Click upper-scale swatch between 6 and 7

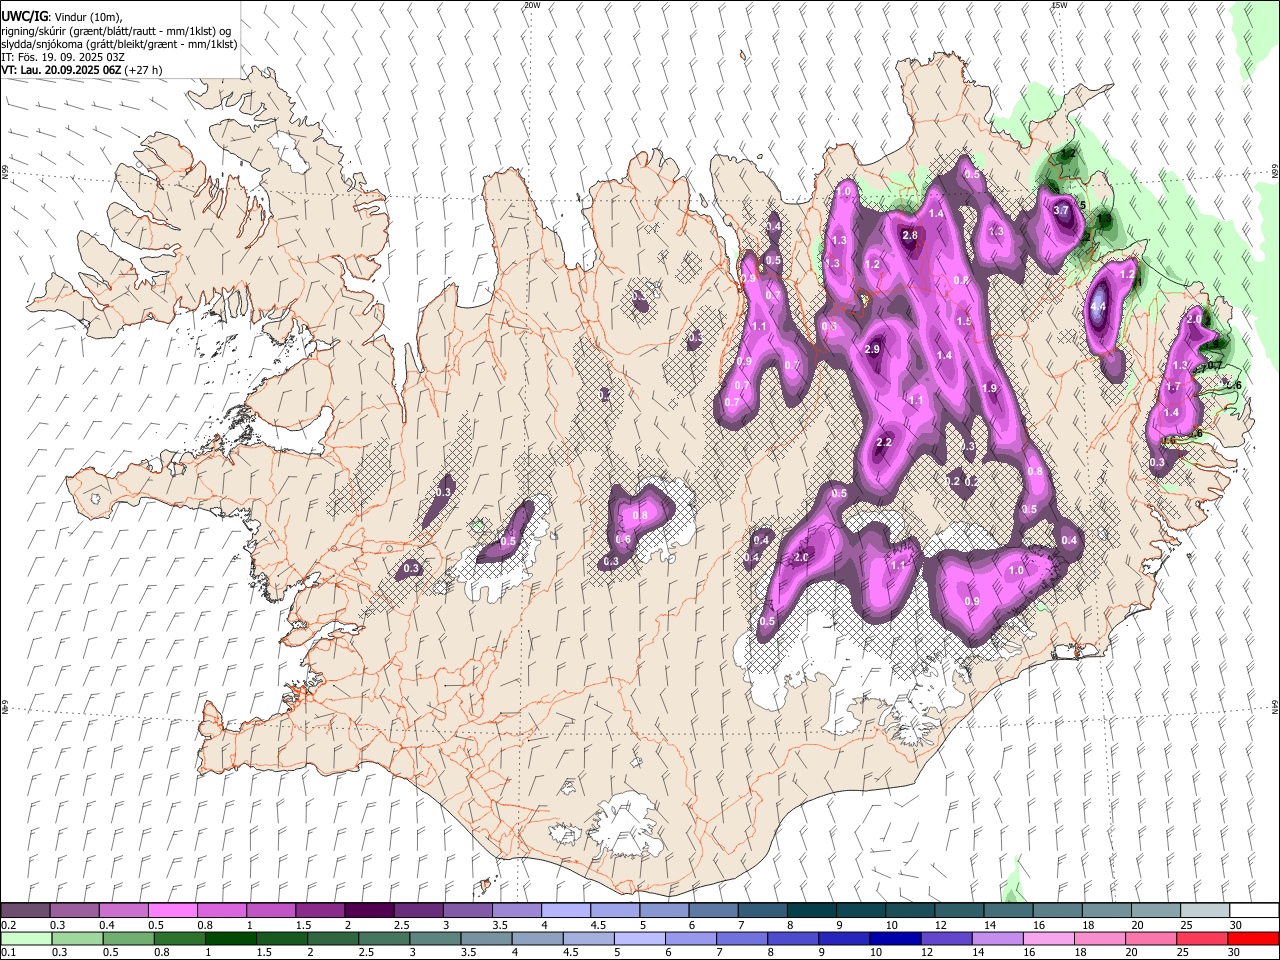click(713, 910)
